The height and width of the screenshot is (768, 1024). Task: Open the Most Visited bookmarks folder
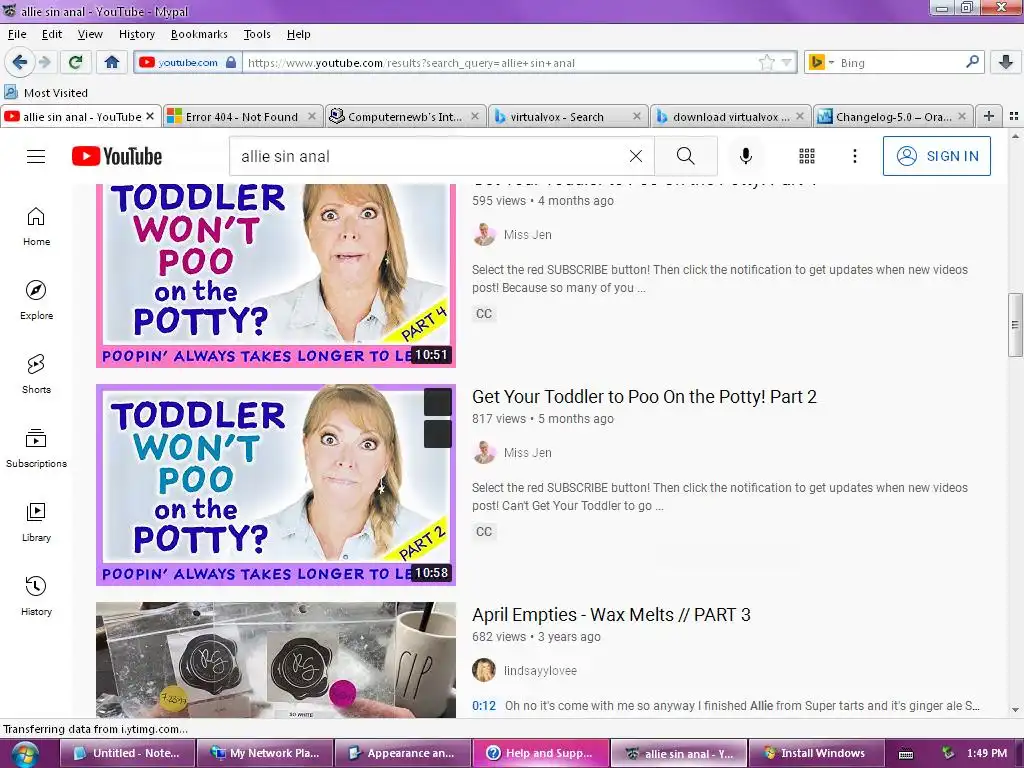[46, 93]
